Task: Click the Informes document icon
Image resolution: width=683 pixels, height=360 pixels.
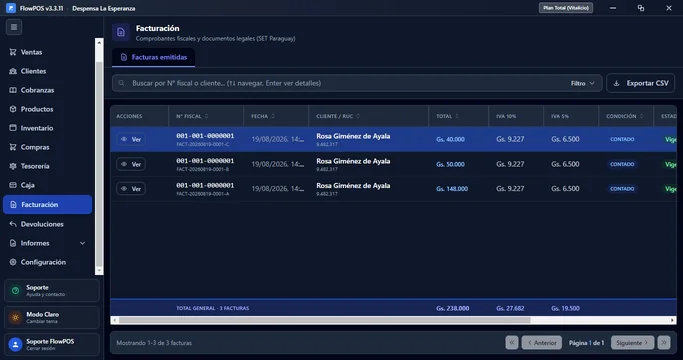Action: (x=13, y=243)
